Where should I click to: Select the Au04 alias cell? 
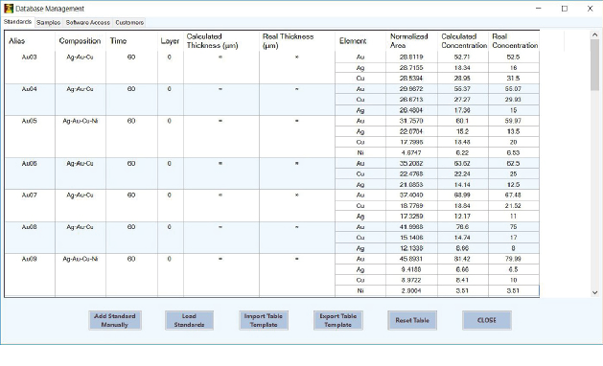30,99
